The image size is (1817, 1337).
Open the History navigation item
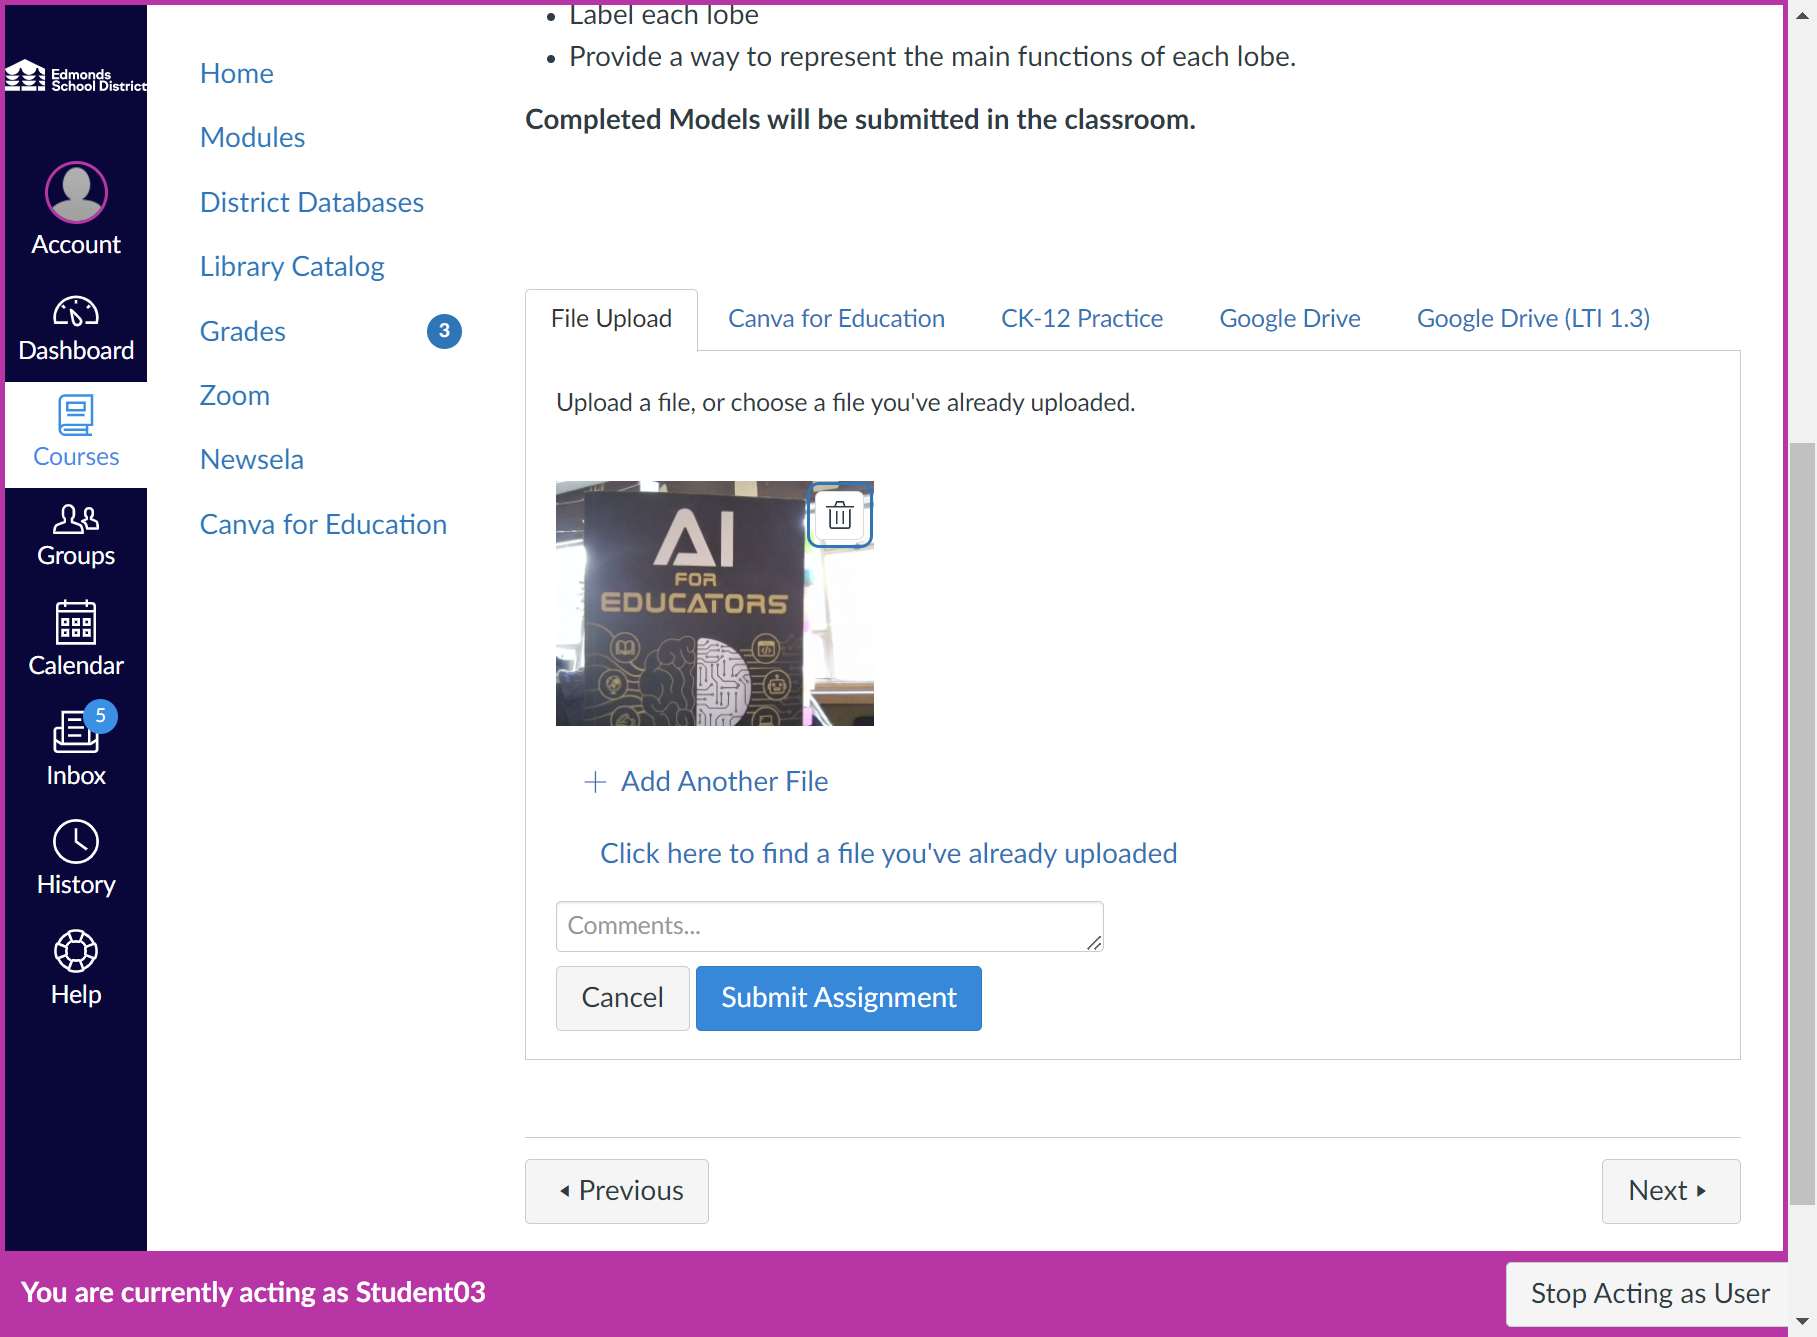pyautogui.click(x=76, y=858)
